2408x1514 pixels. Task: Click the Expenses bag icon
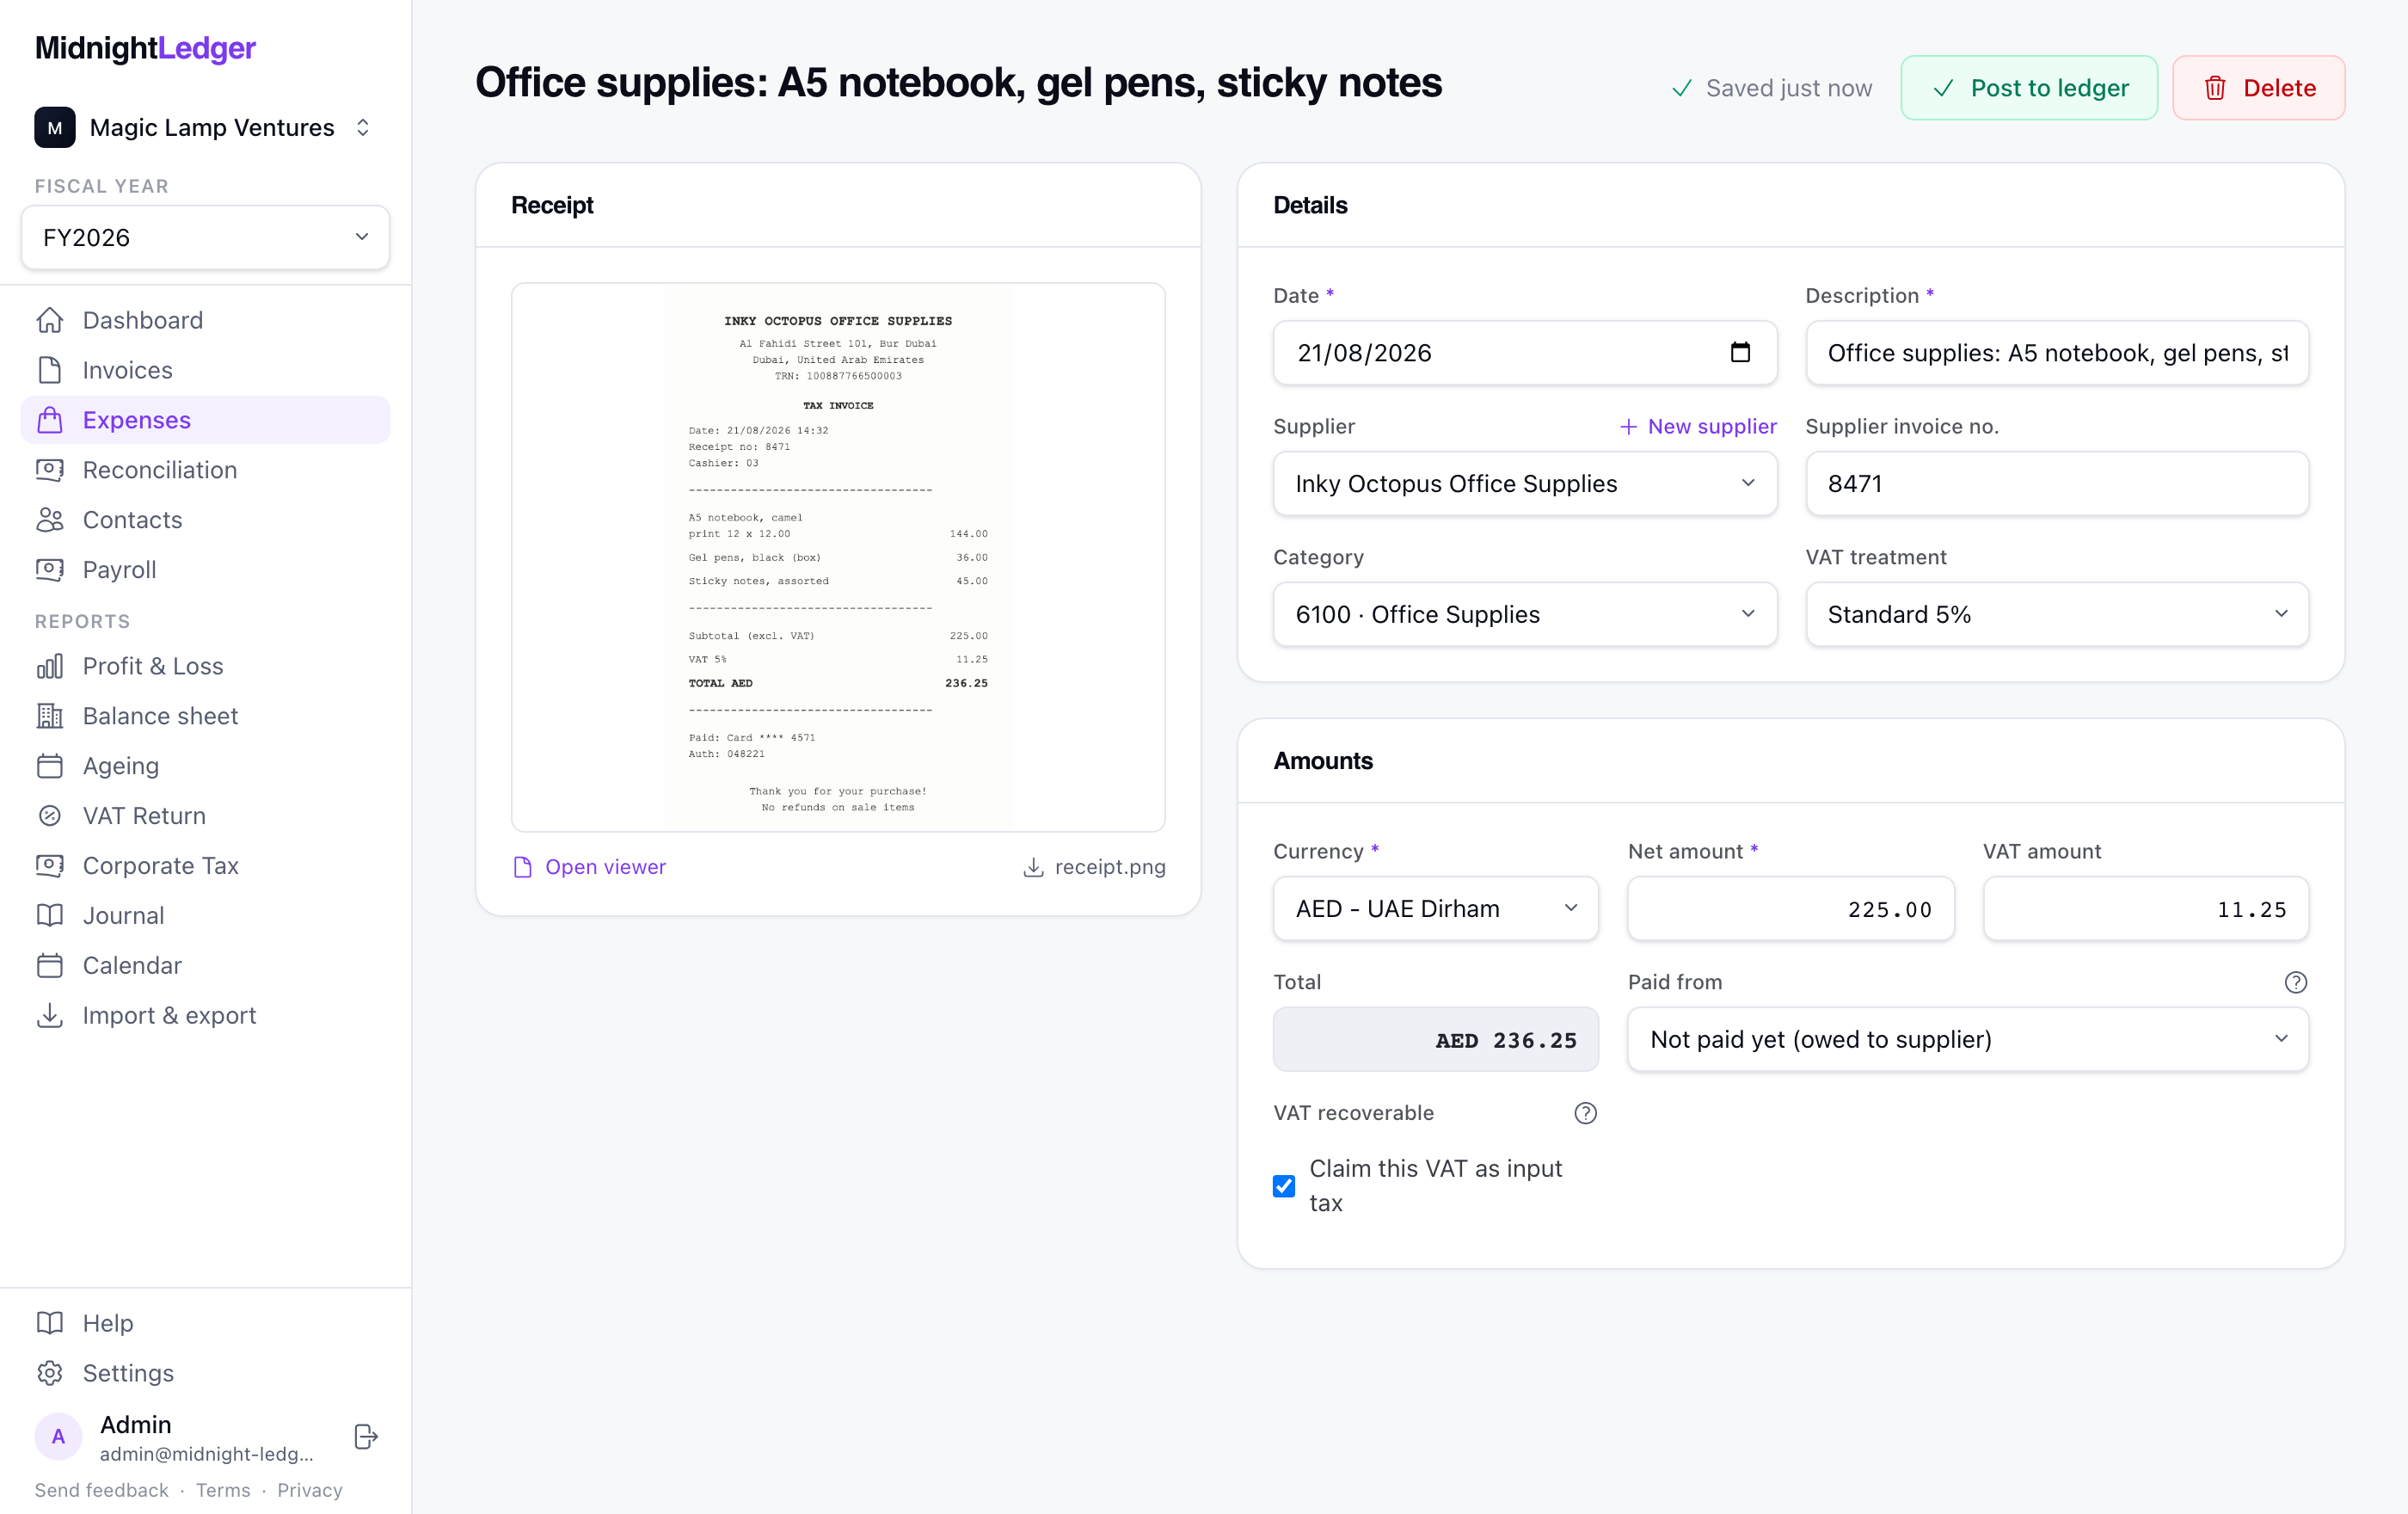click(x=50, y=420)
